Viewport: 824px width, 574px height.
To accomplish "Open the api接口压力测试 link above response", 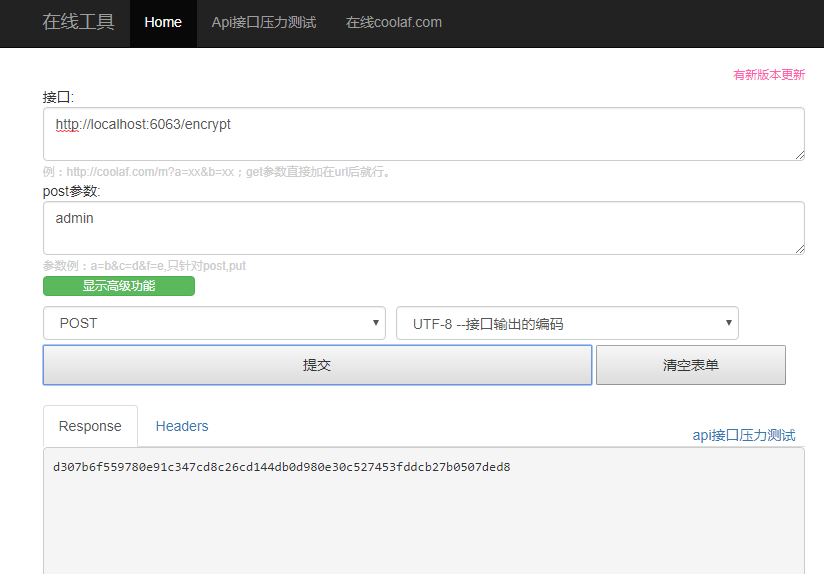I will (744, 435).
